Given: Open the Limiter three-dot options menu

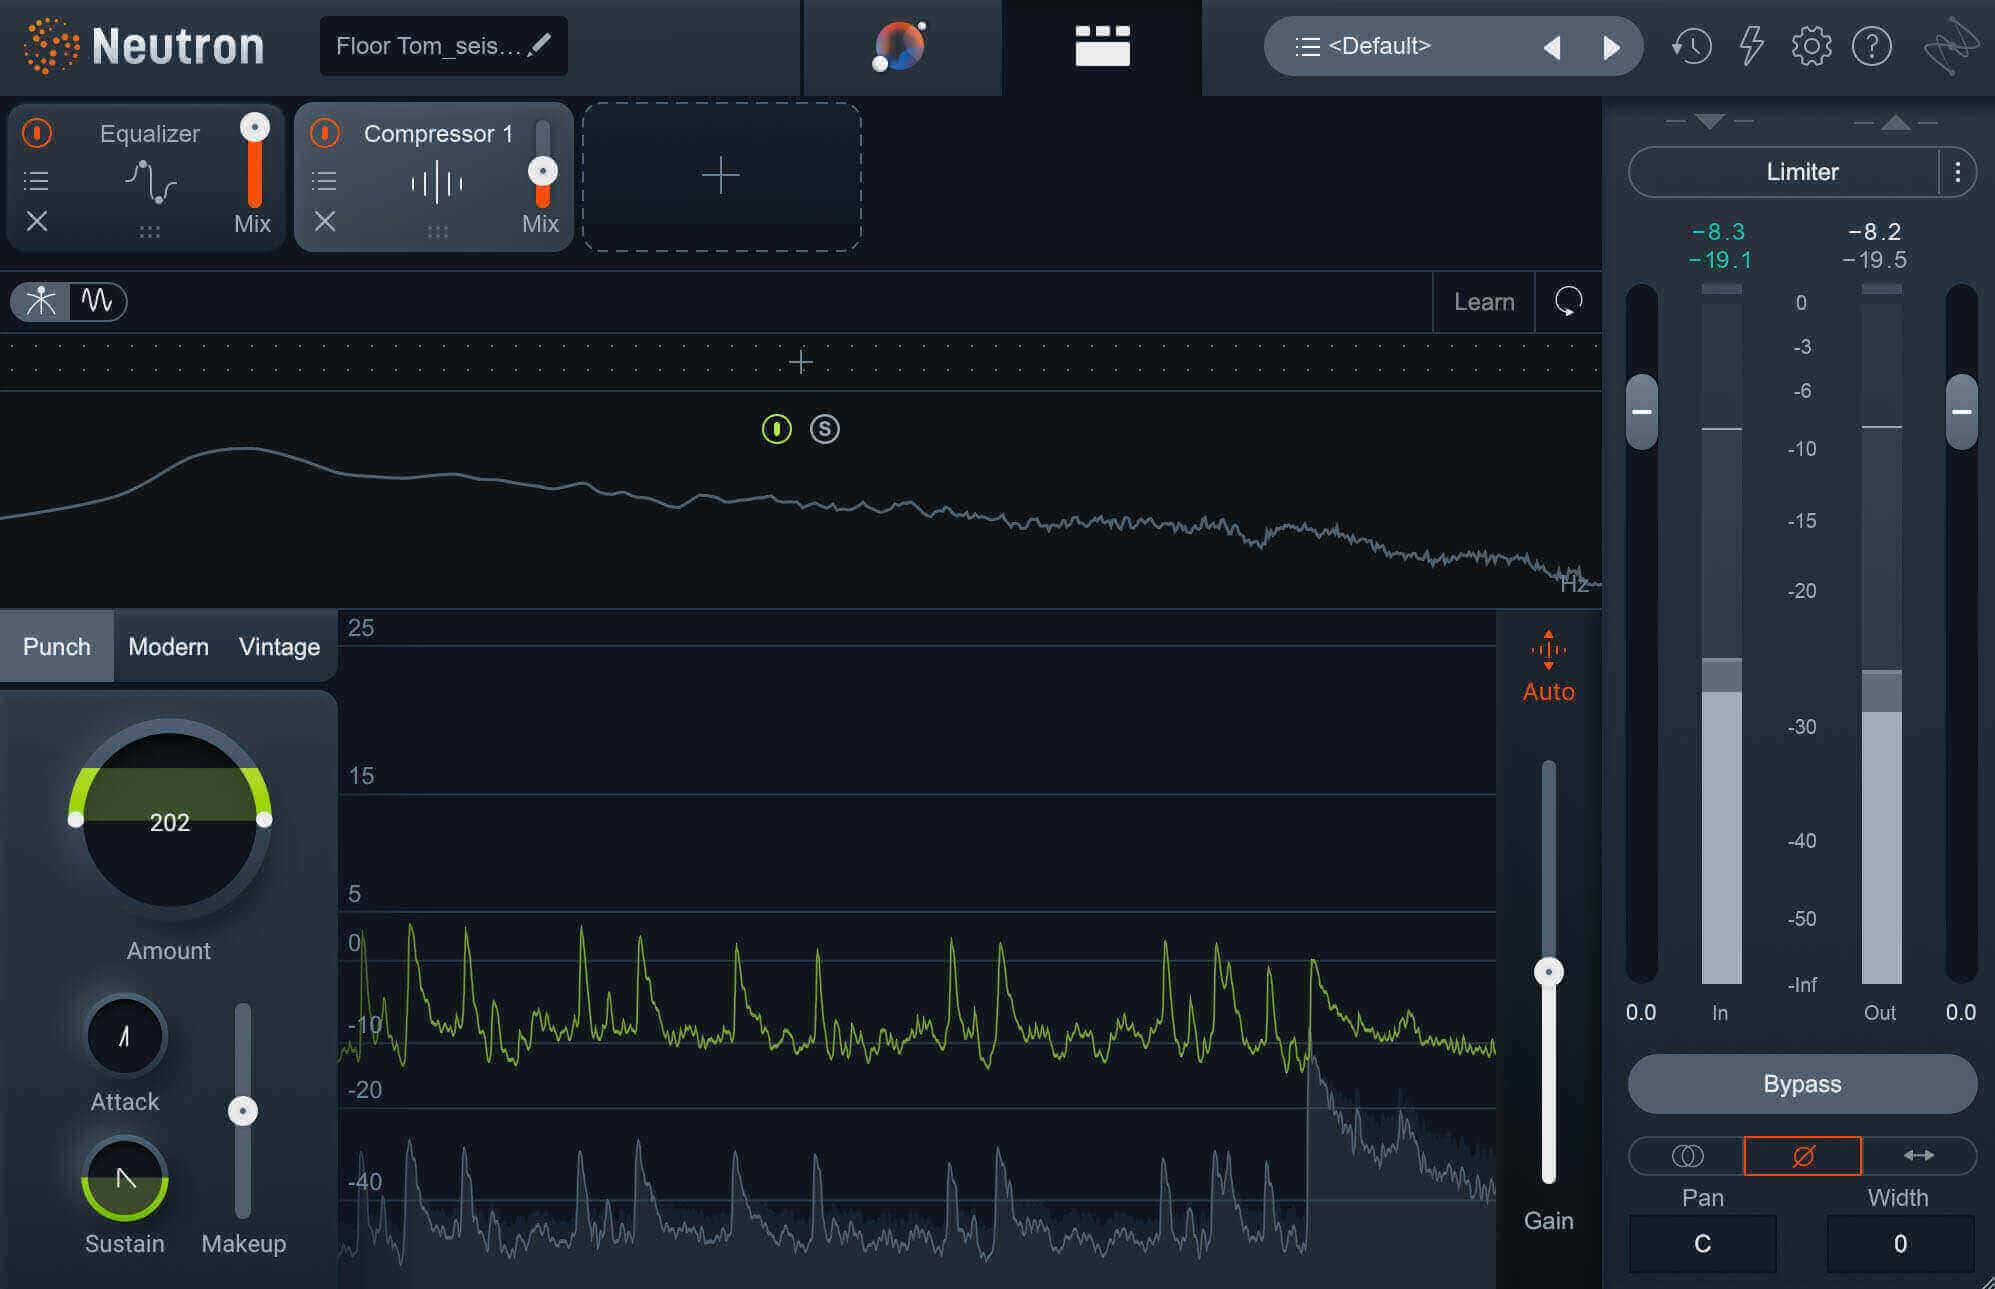Looking at the screenshot, I should click(1957, 172).
